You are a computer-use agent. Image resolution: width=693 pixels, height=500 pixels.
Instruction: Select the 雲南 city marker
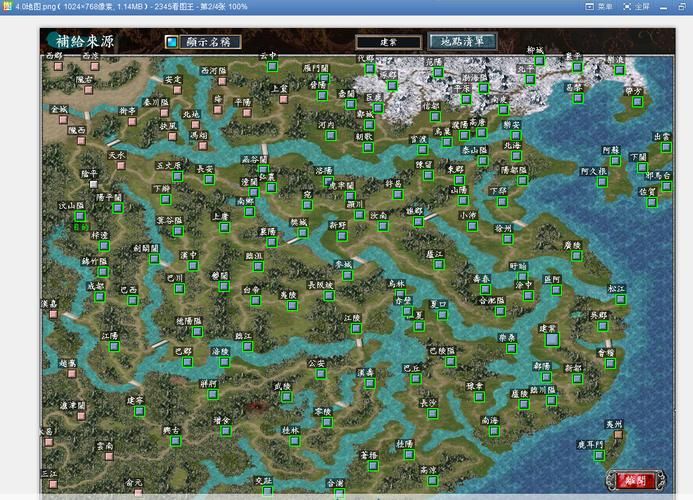click(109, 456)
